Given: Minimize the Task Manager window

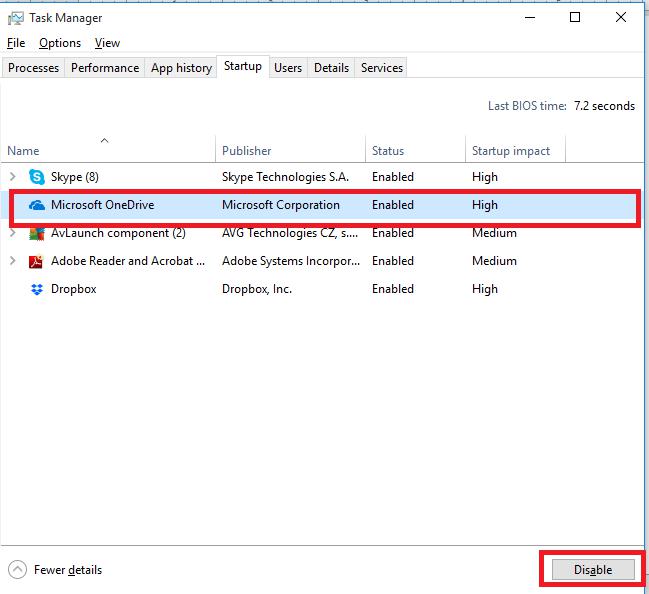Looking at the screenshot, I should click(530, 17).
